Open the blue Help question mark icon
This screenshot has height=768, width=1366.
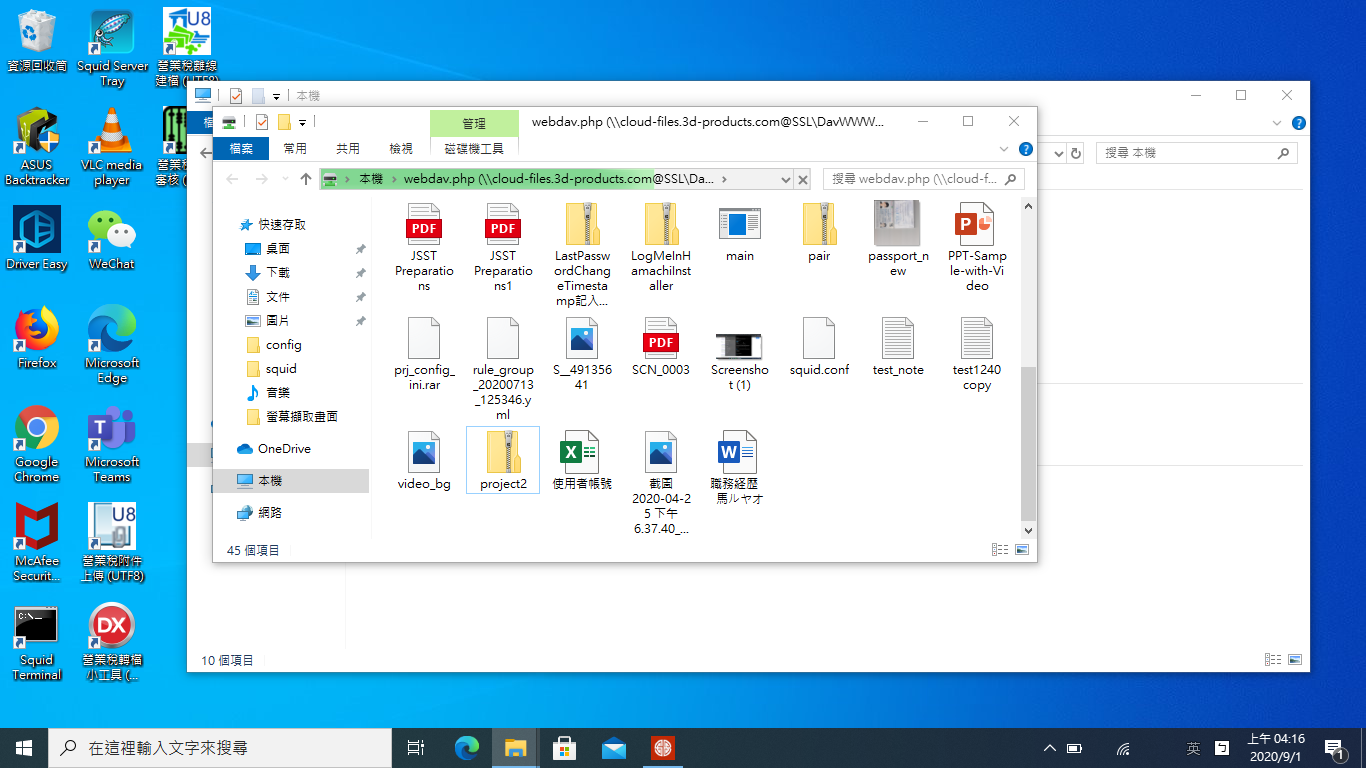click(x=1025, y=149)
